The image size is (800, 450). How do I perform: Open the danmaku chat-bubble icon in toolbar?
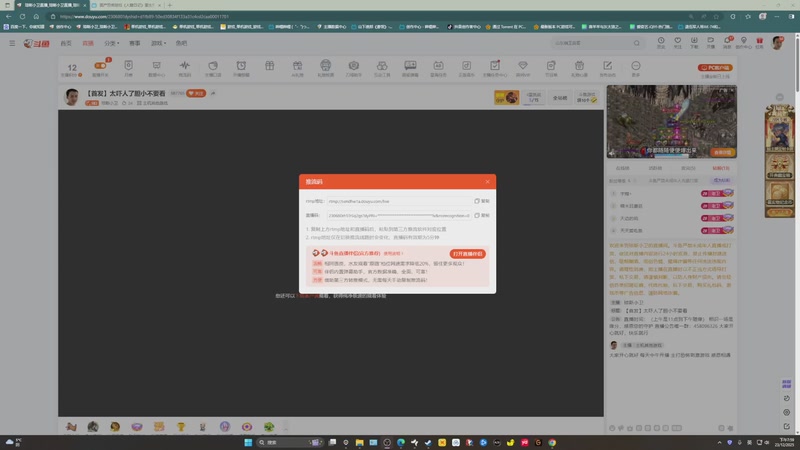[x=410, y=65]
